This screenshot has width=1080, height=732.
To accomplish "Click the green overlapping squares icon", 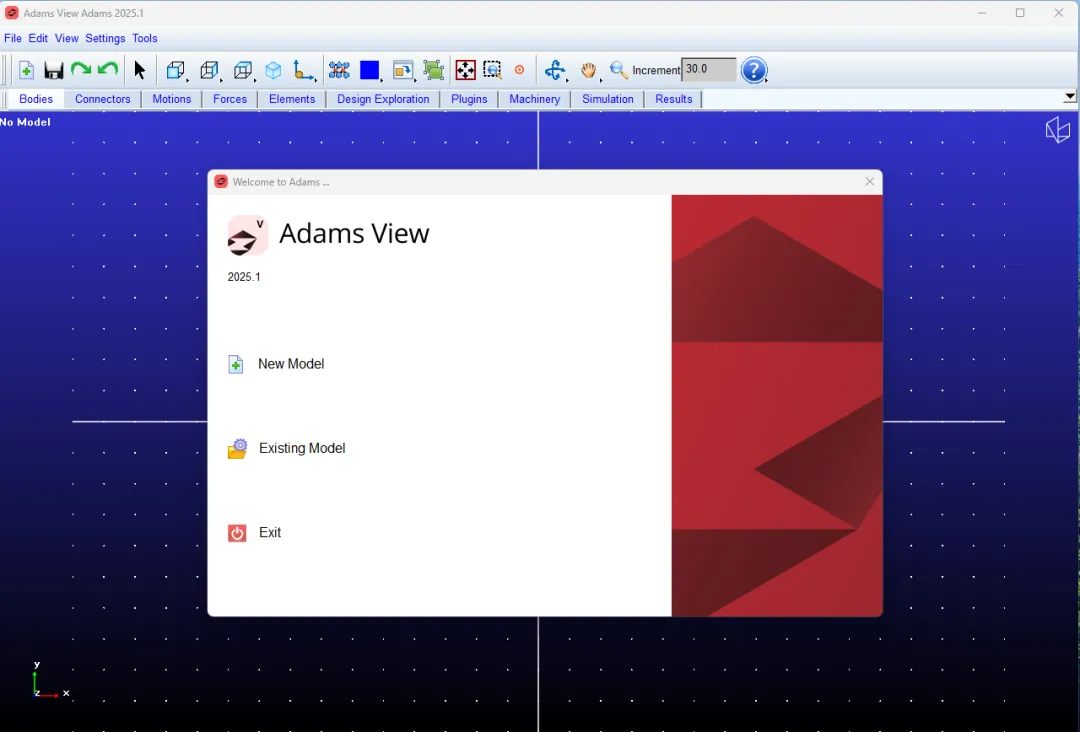I will coord(433,70).
